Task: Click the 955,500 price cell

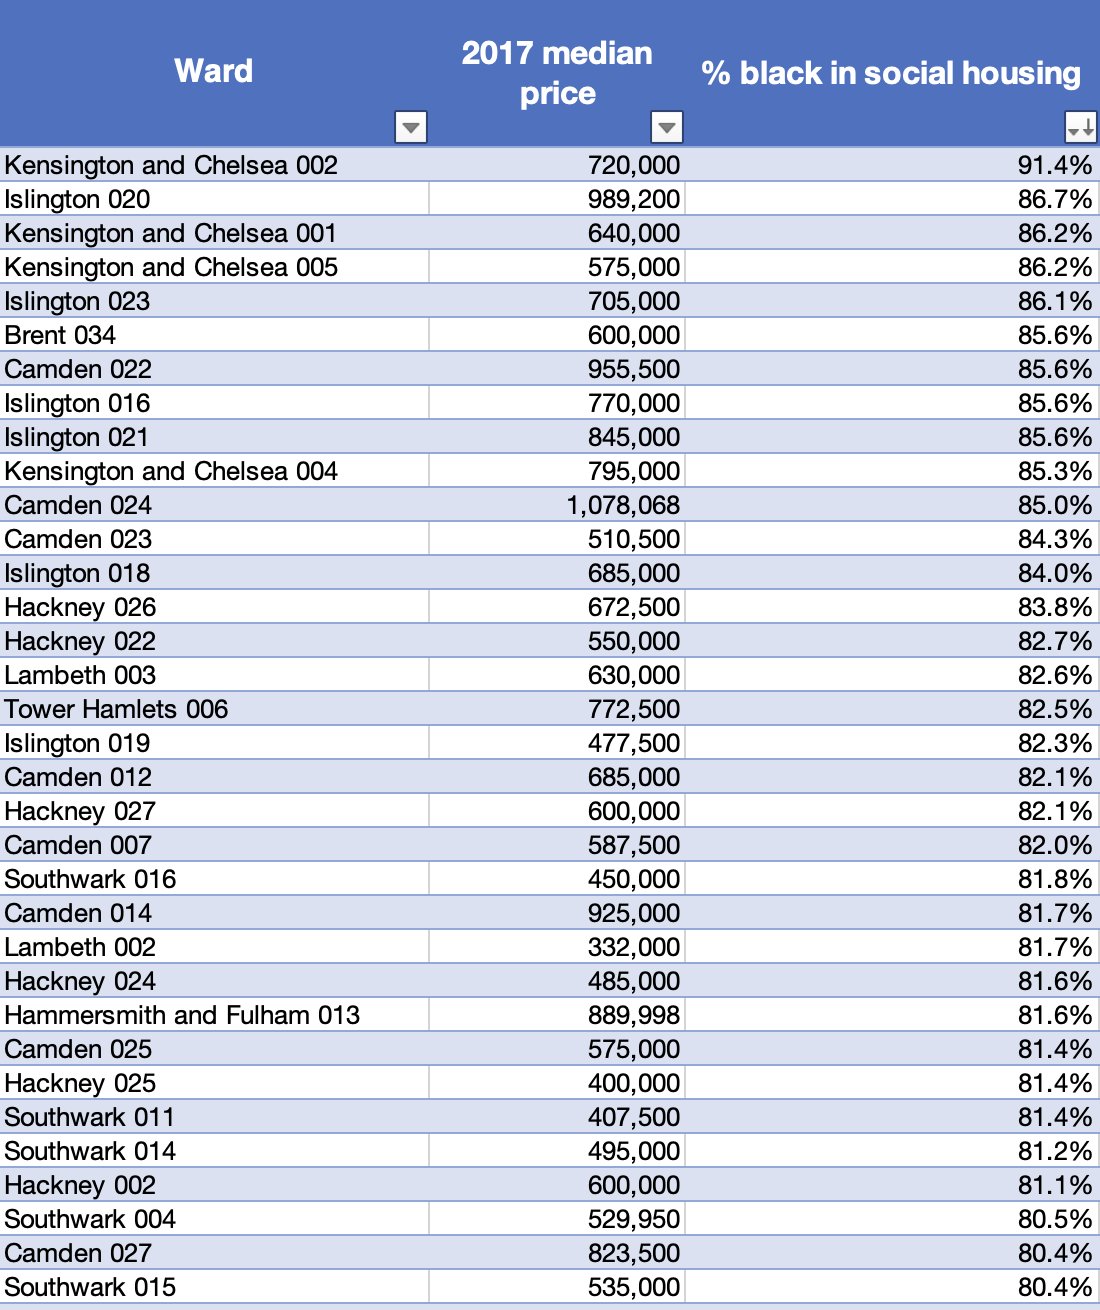Action: coord(557,369)
